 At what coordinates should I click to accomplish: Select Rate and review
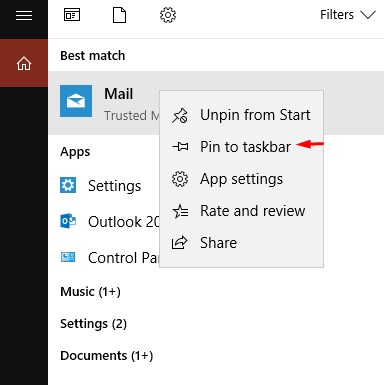tap(242, 211)
